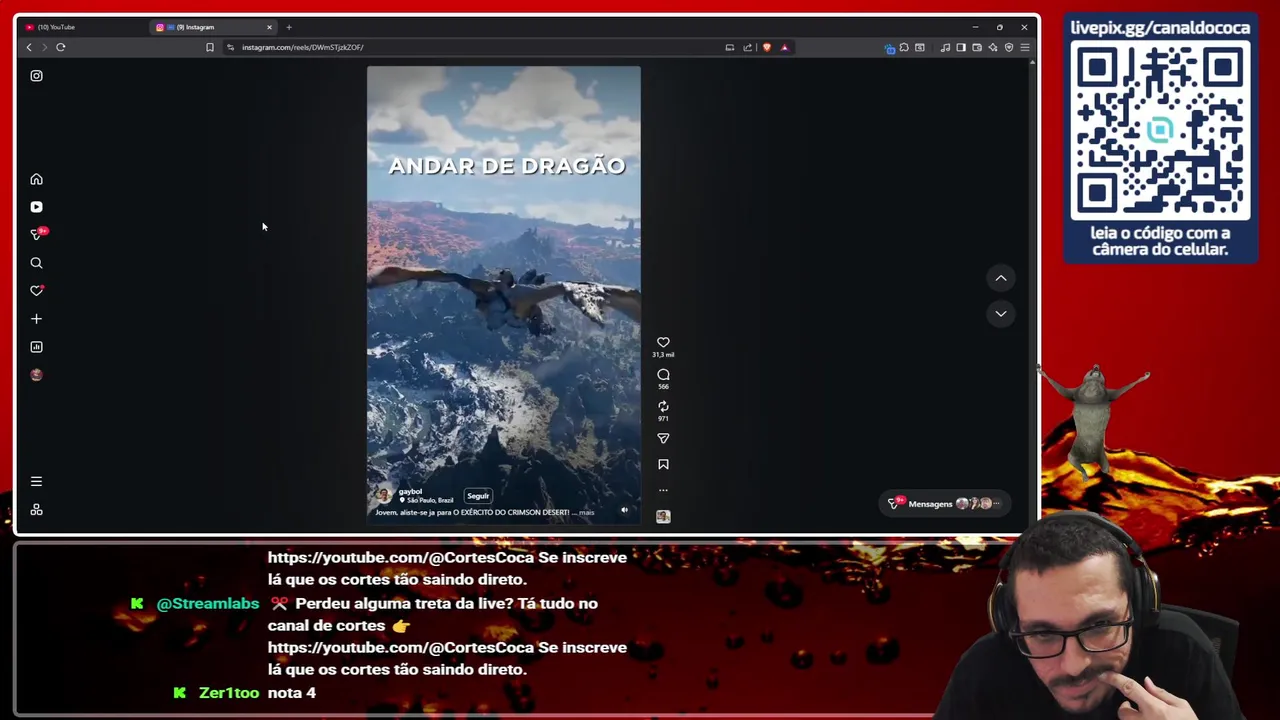The image size is (1280, 720).
Task: Open the Meta apps icon at the sidebar bottom
Action: pyautogui.click(x=36, y=509)
